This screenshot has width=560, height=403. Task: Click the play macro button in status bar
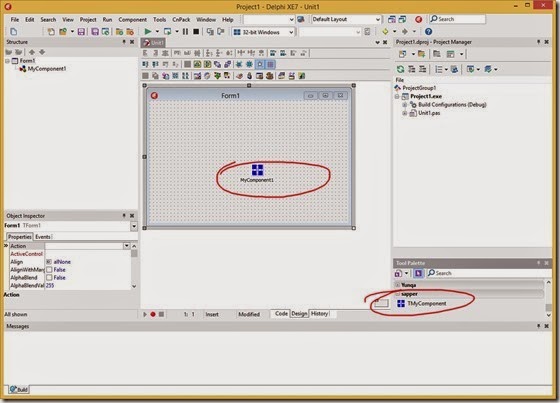(x=145, y=314)
